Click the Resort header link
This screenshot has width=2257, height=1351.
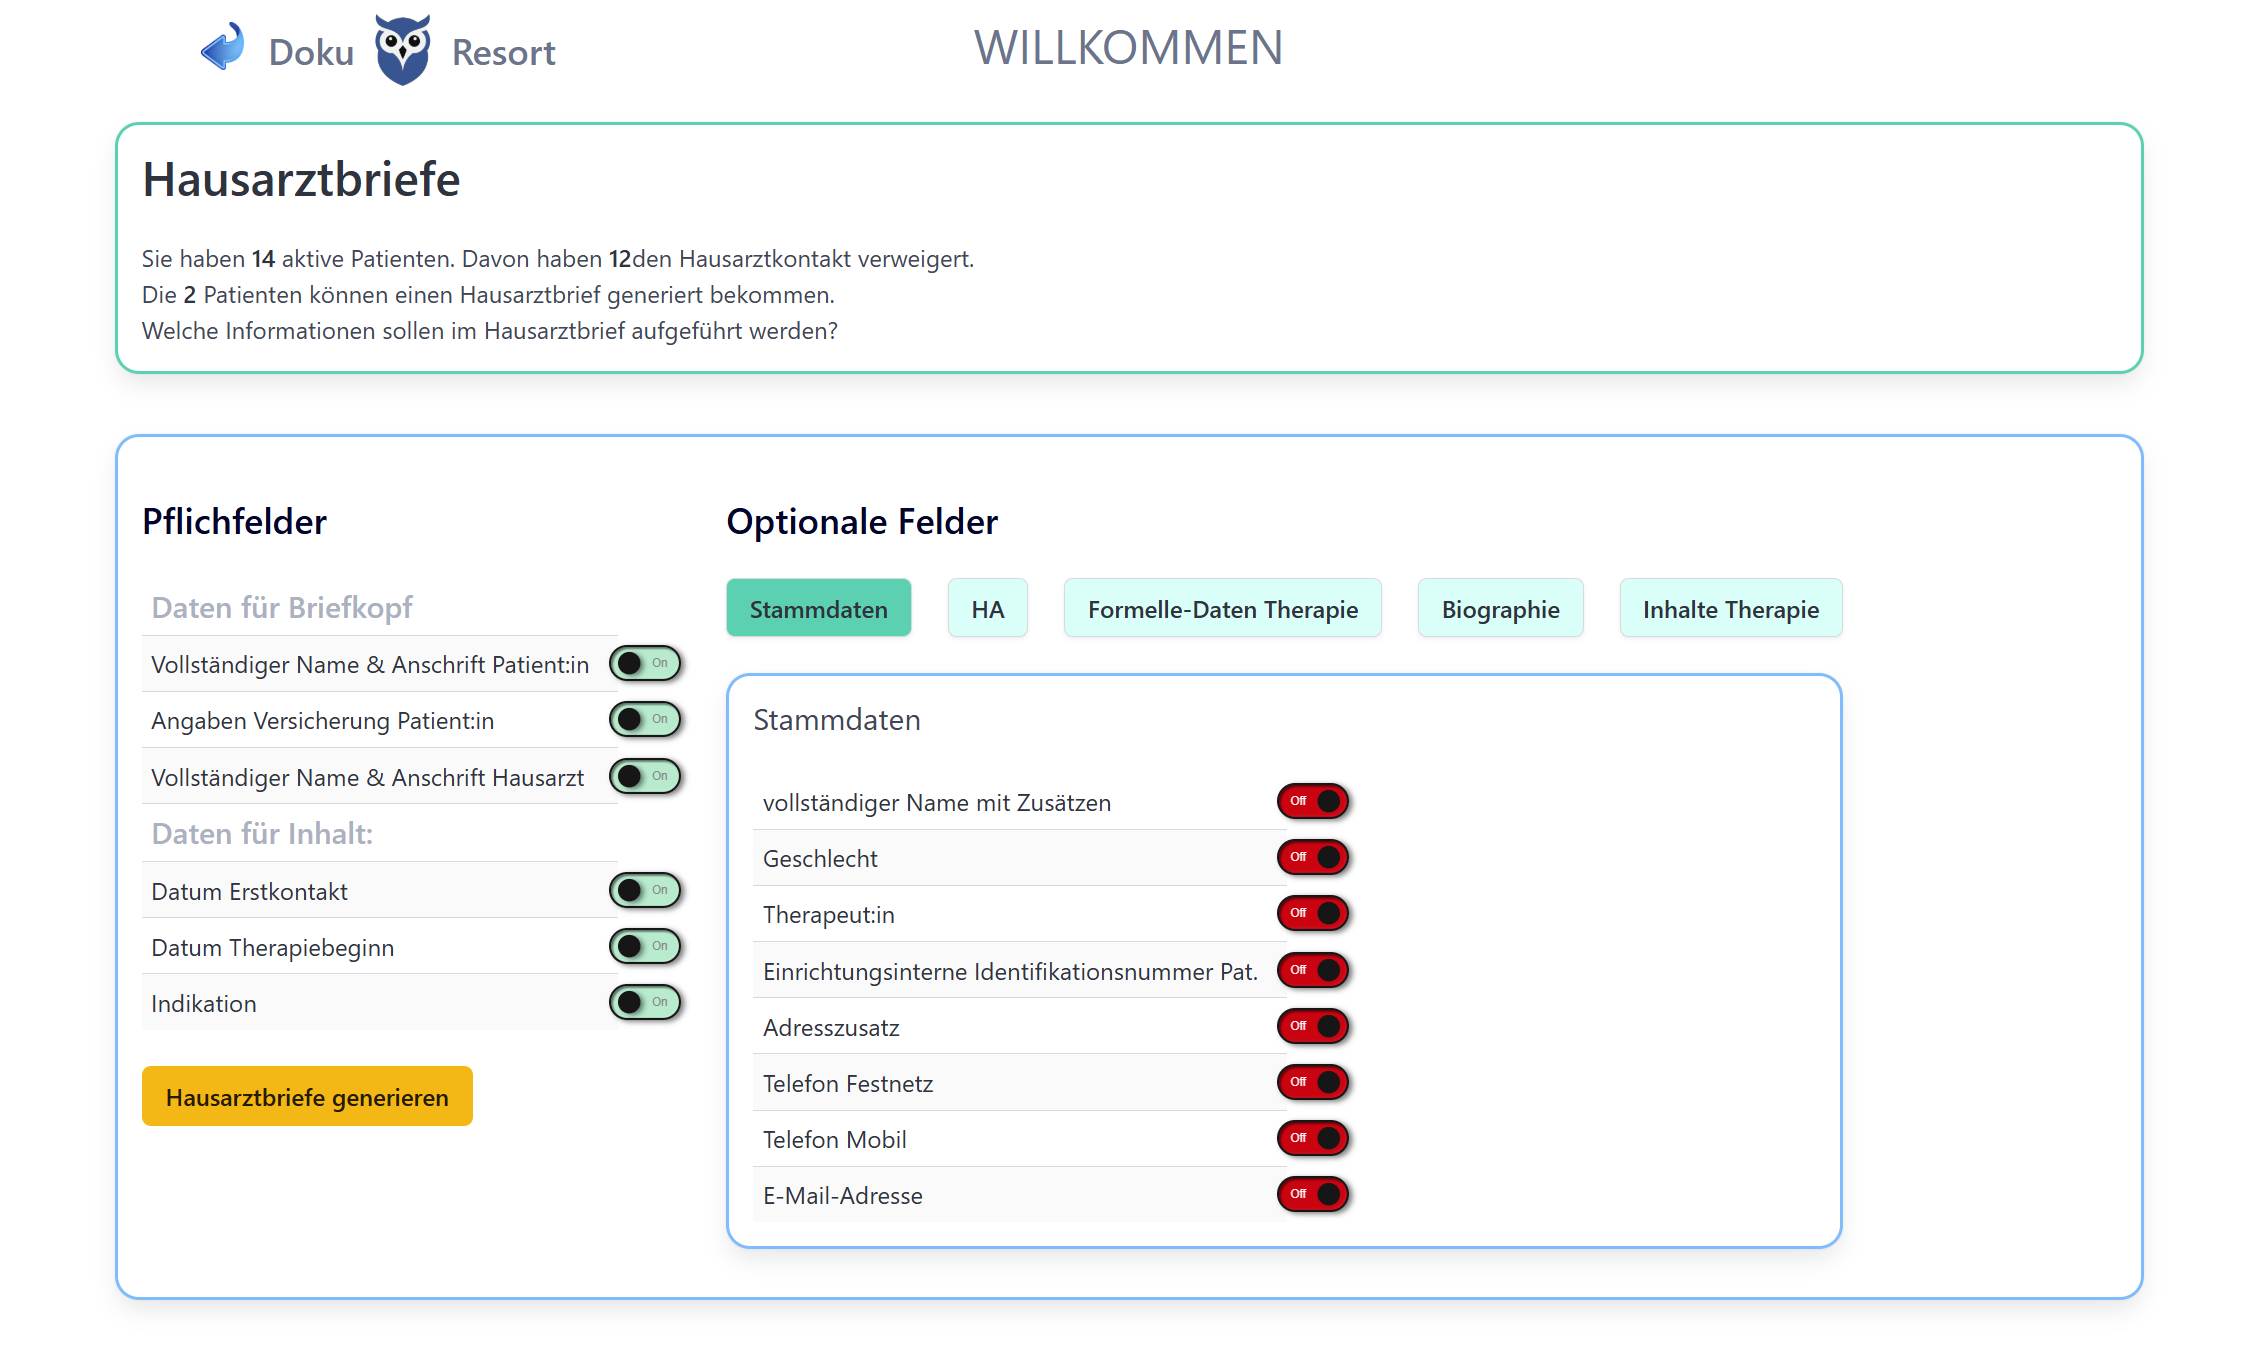pos(503,52)
